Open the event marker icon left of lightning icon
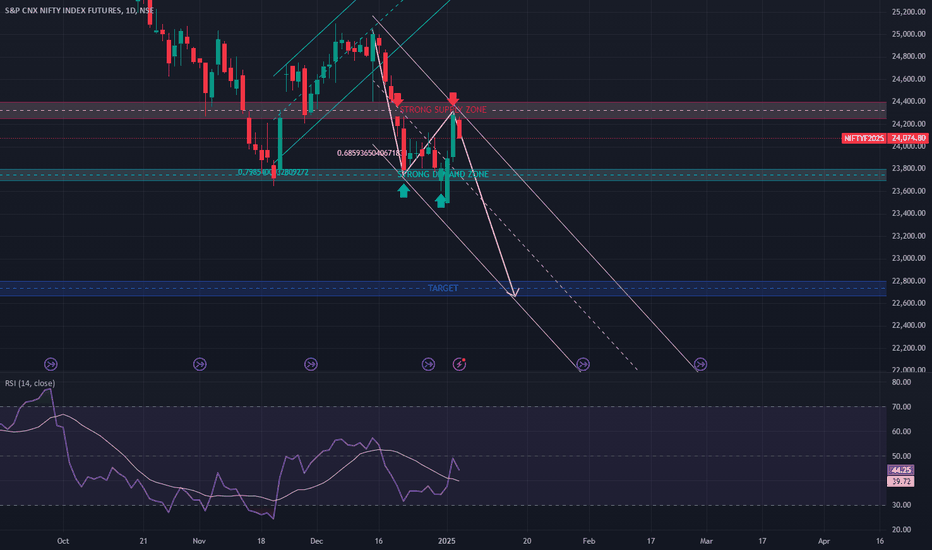The height and width of the screenshot is (550, 932). [428, 364]
